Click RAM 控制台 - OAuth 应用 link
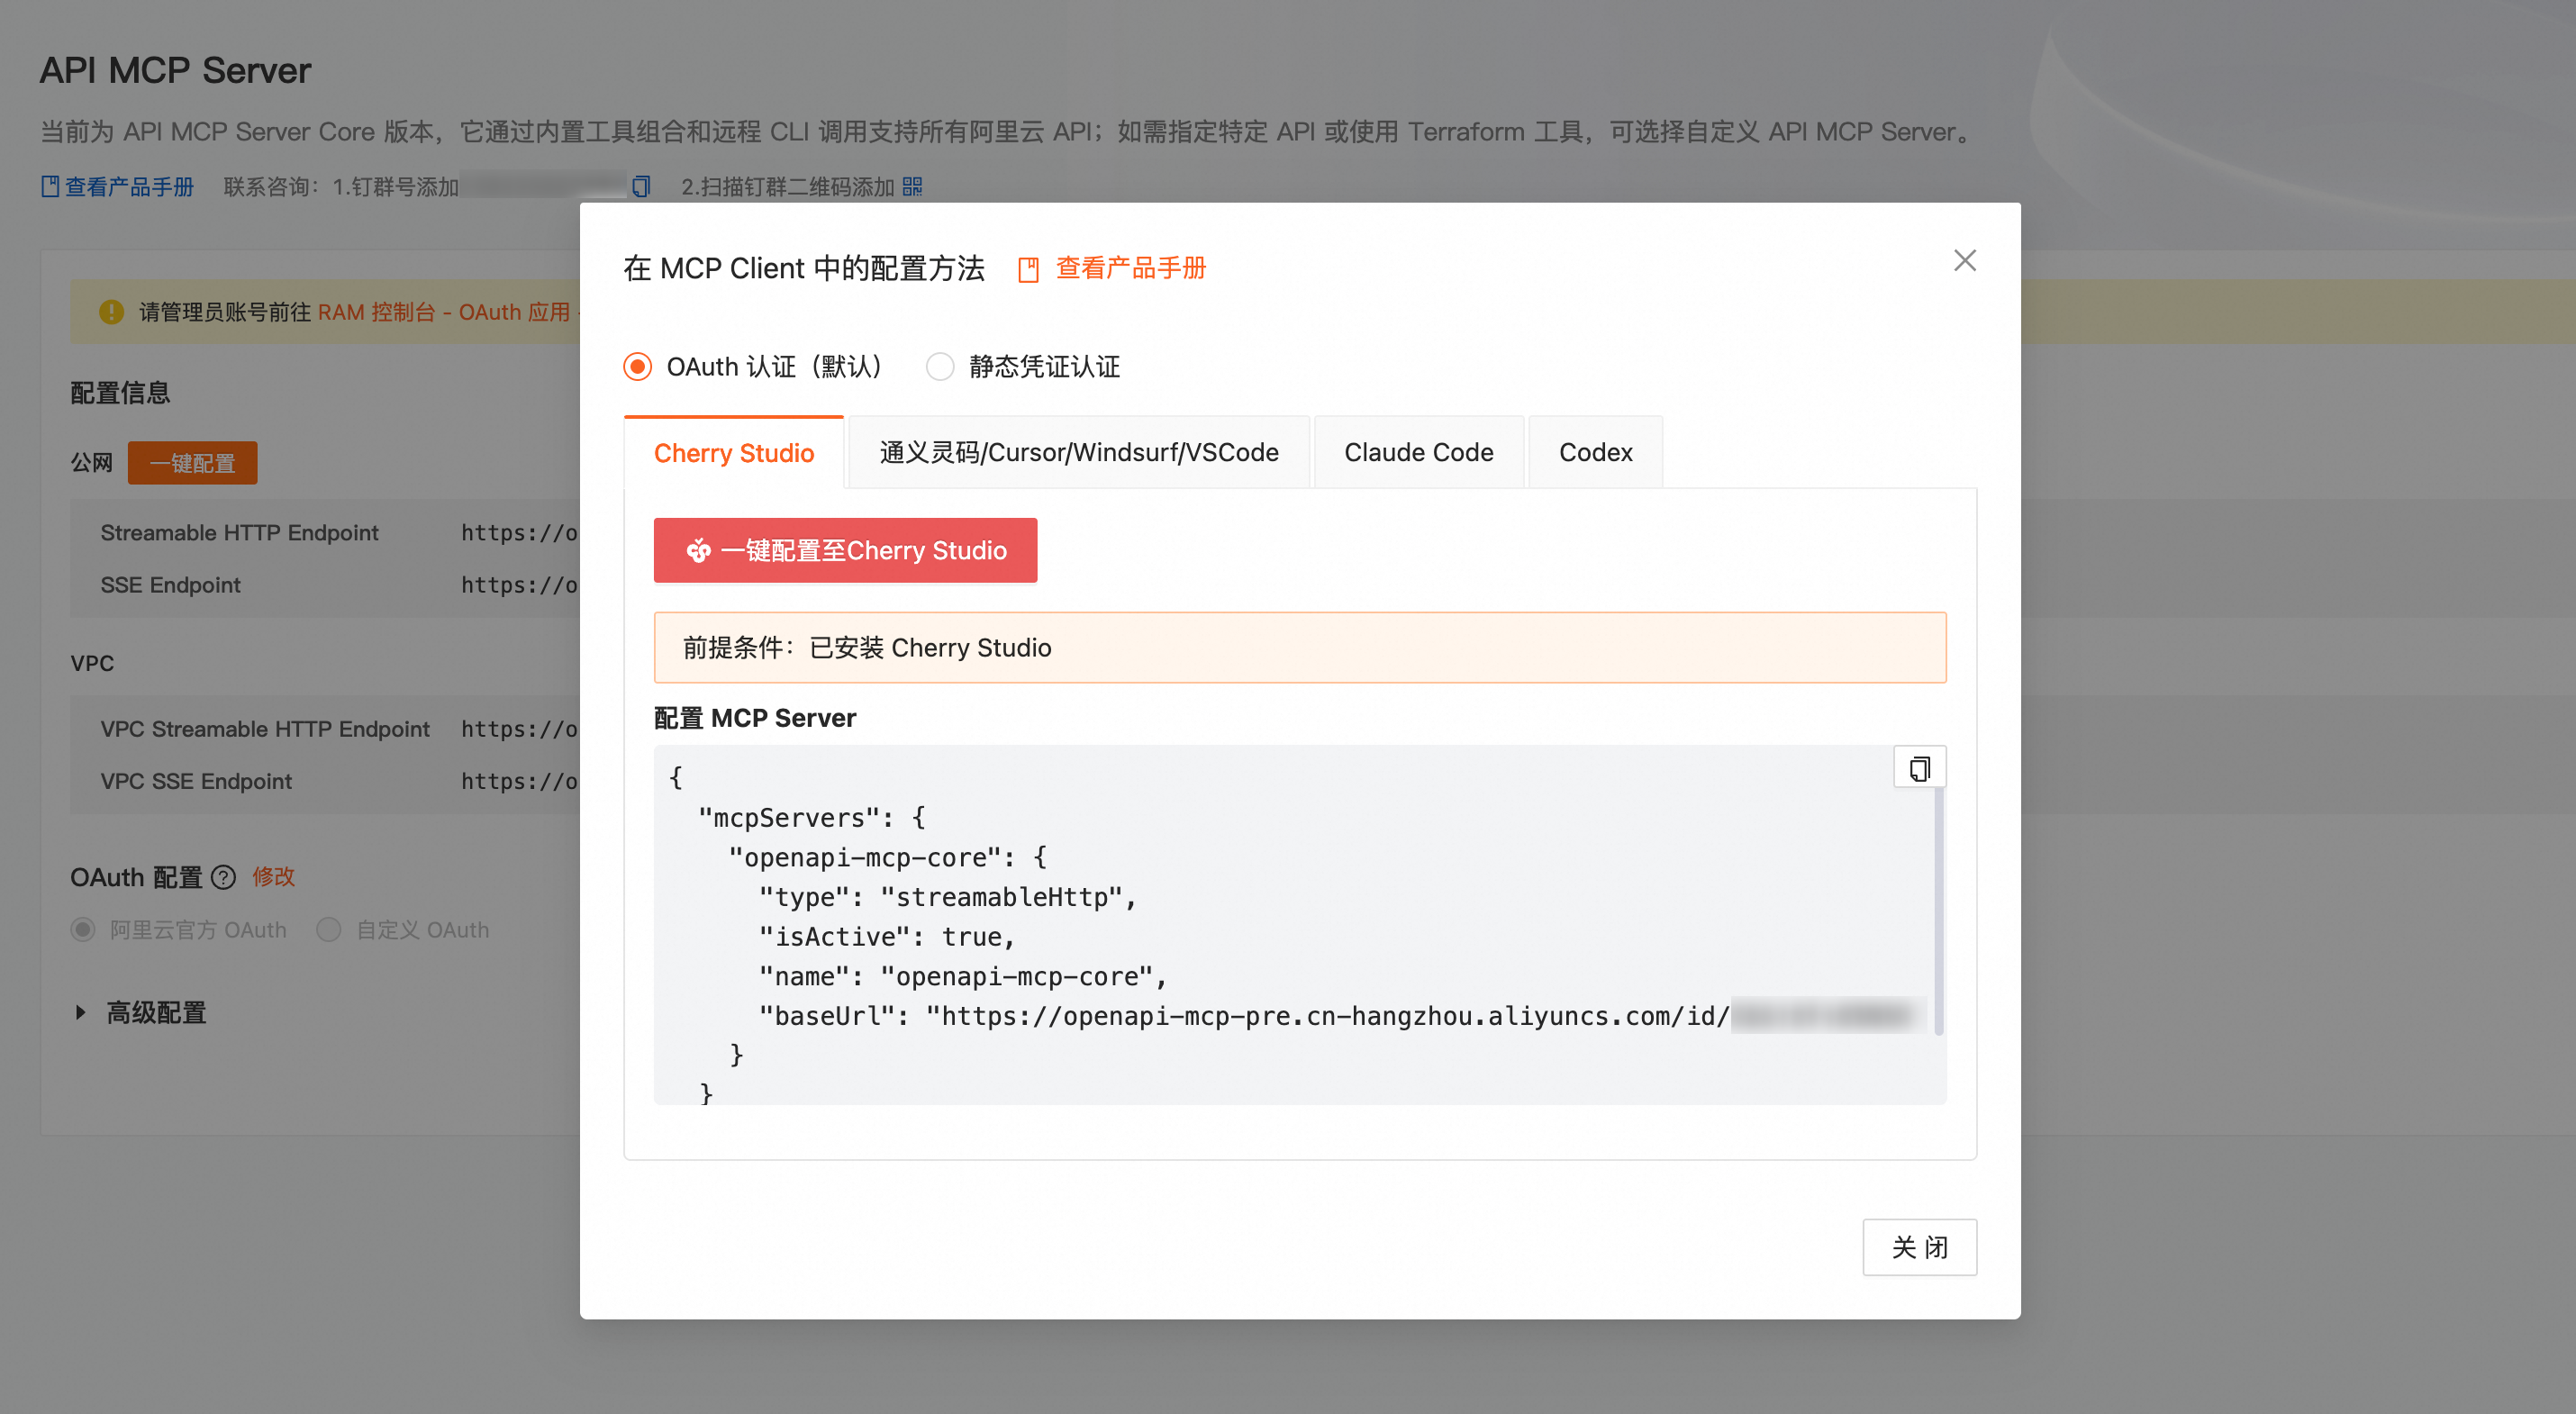 click(x=444, y=312)
